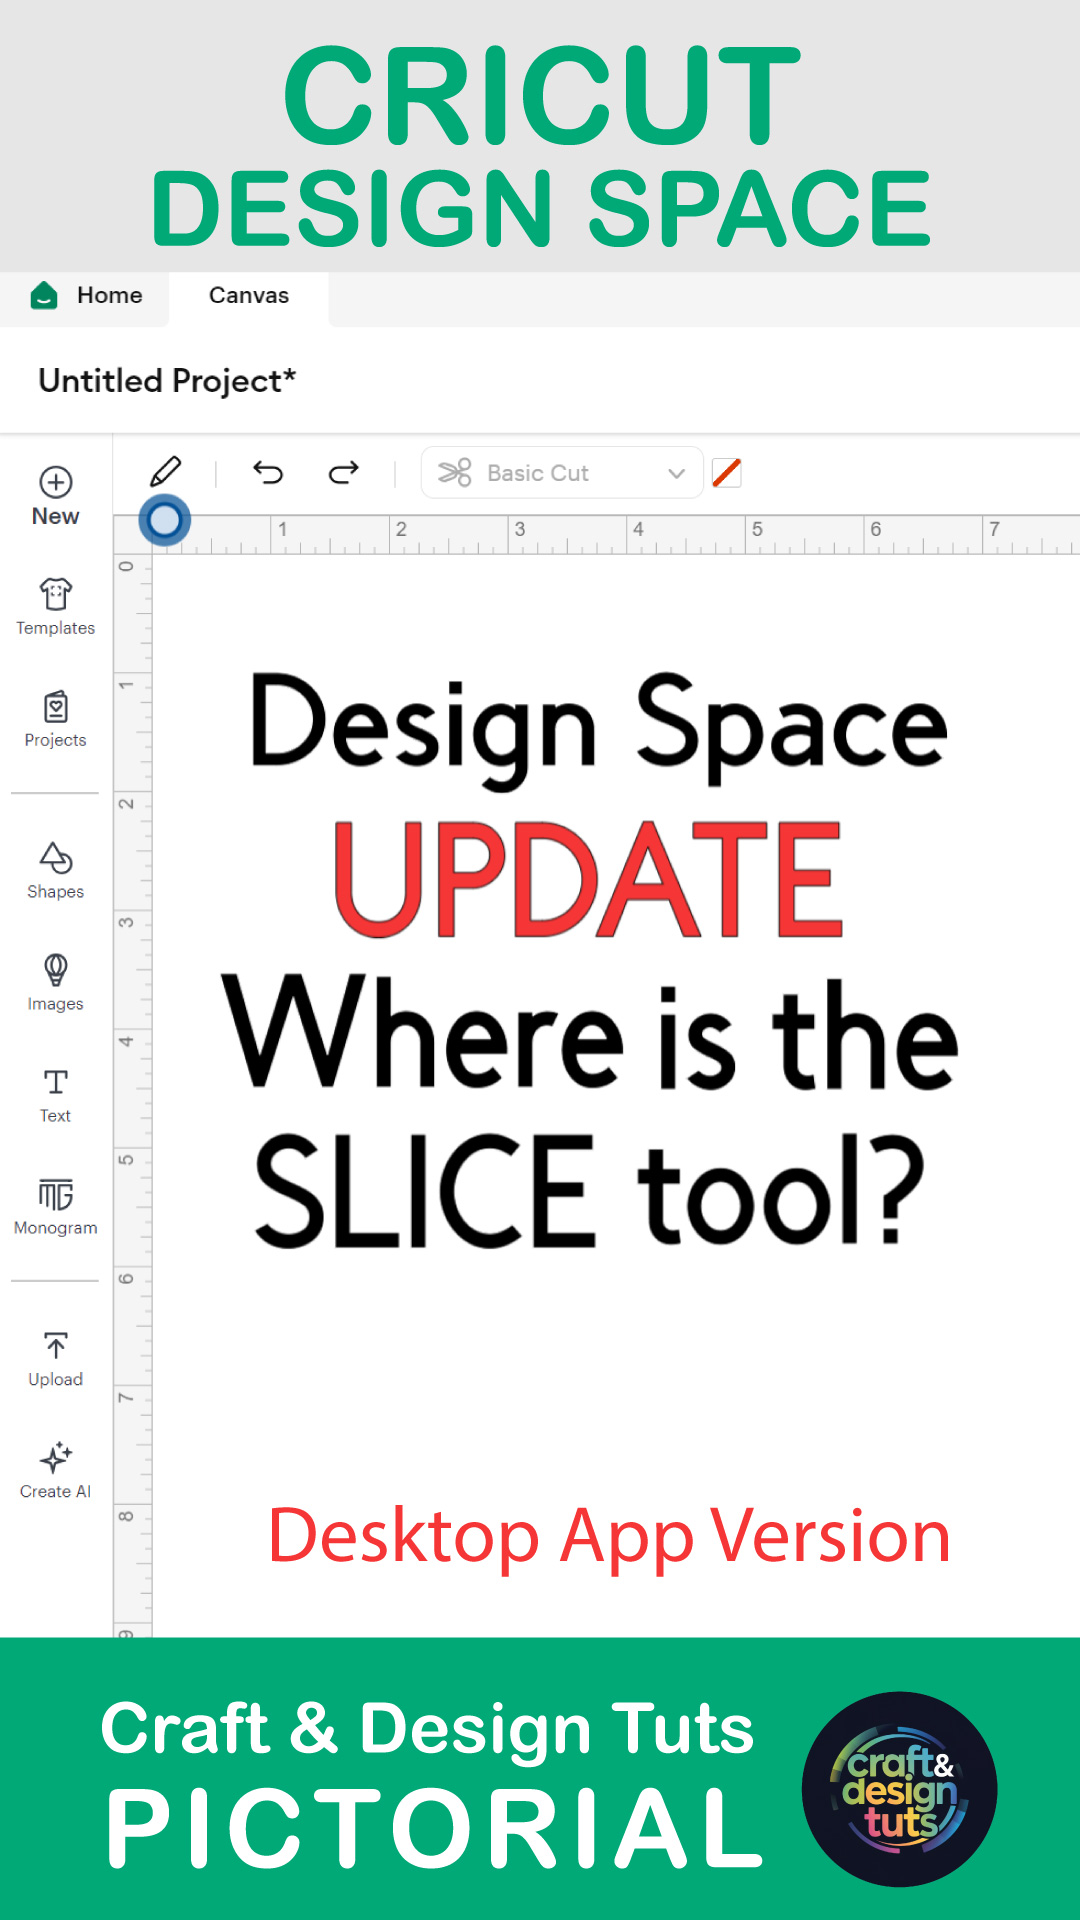Click the Untitled Project* title
Viewport: 1080px width, 1920px height.
pos(167,381)
